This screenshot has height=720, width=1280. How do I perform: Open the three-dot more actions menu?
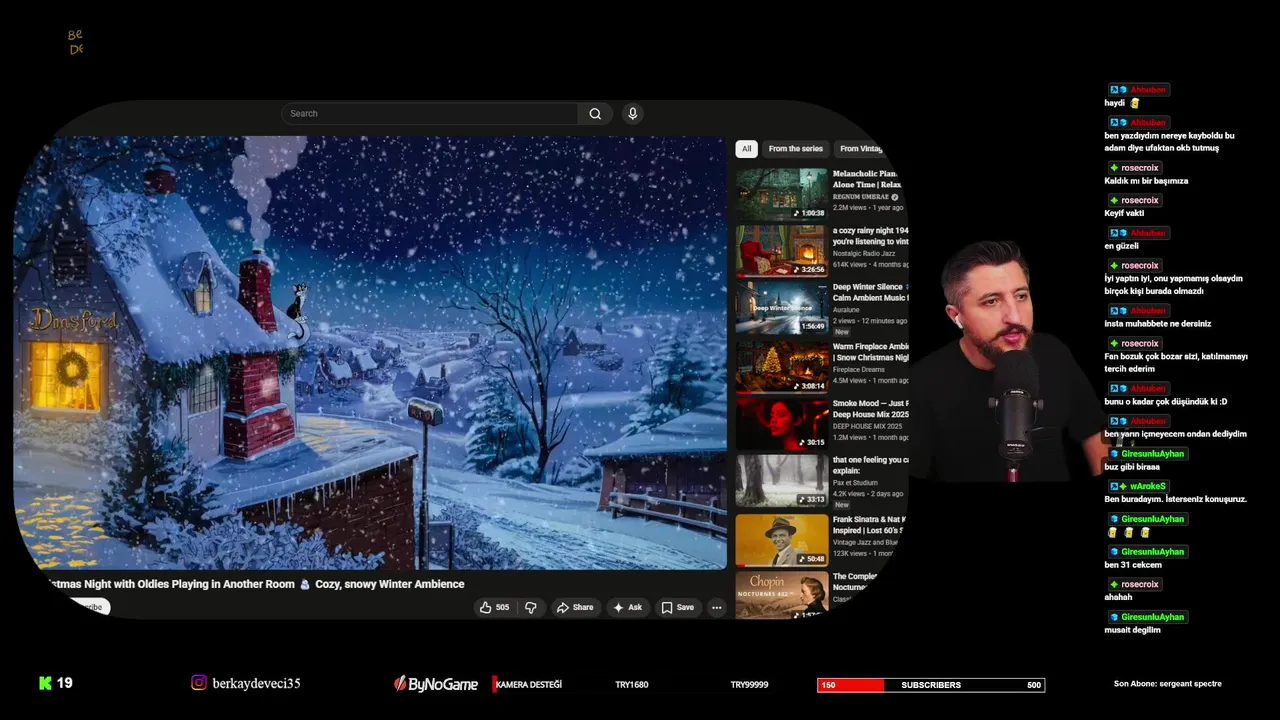[x=716, y=607]
